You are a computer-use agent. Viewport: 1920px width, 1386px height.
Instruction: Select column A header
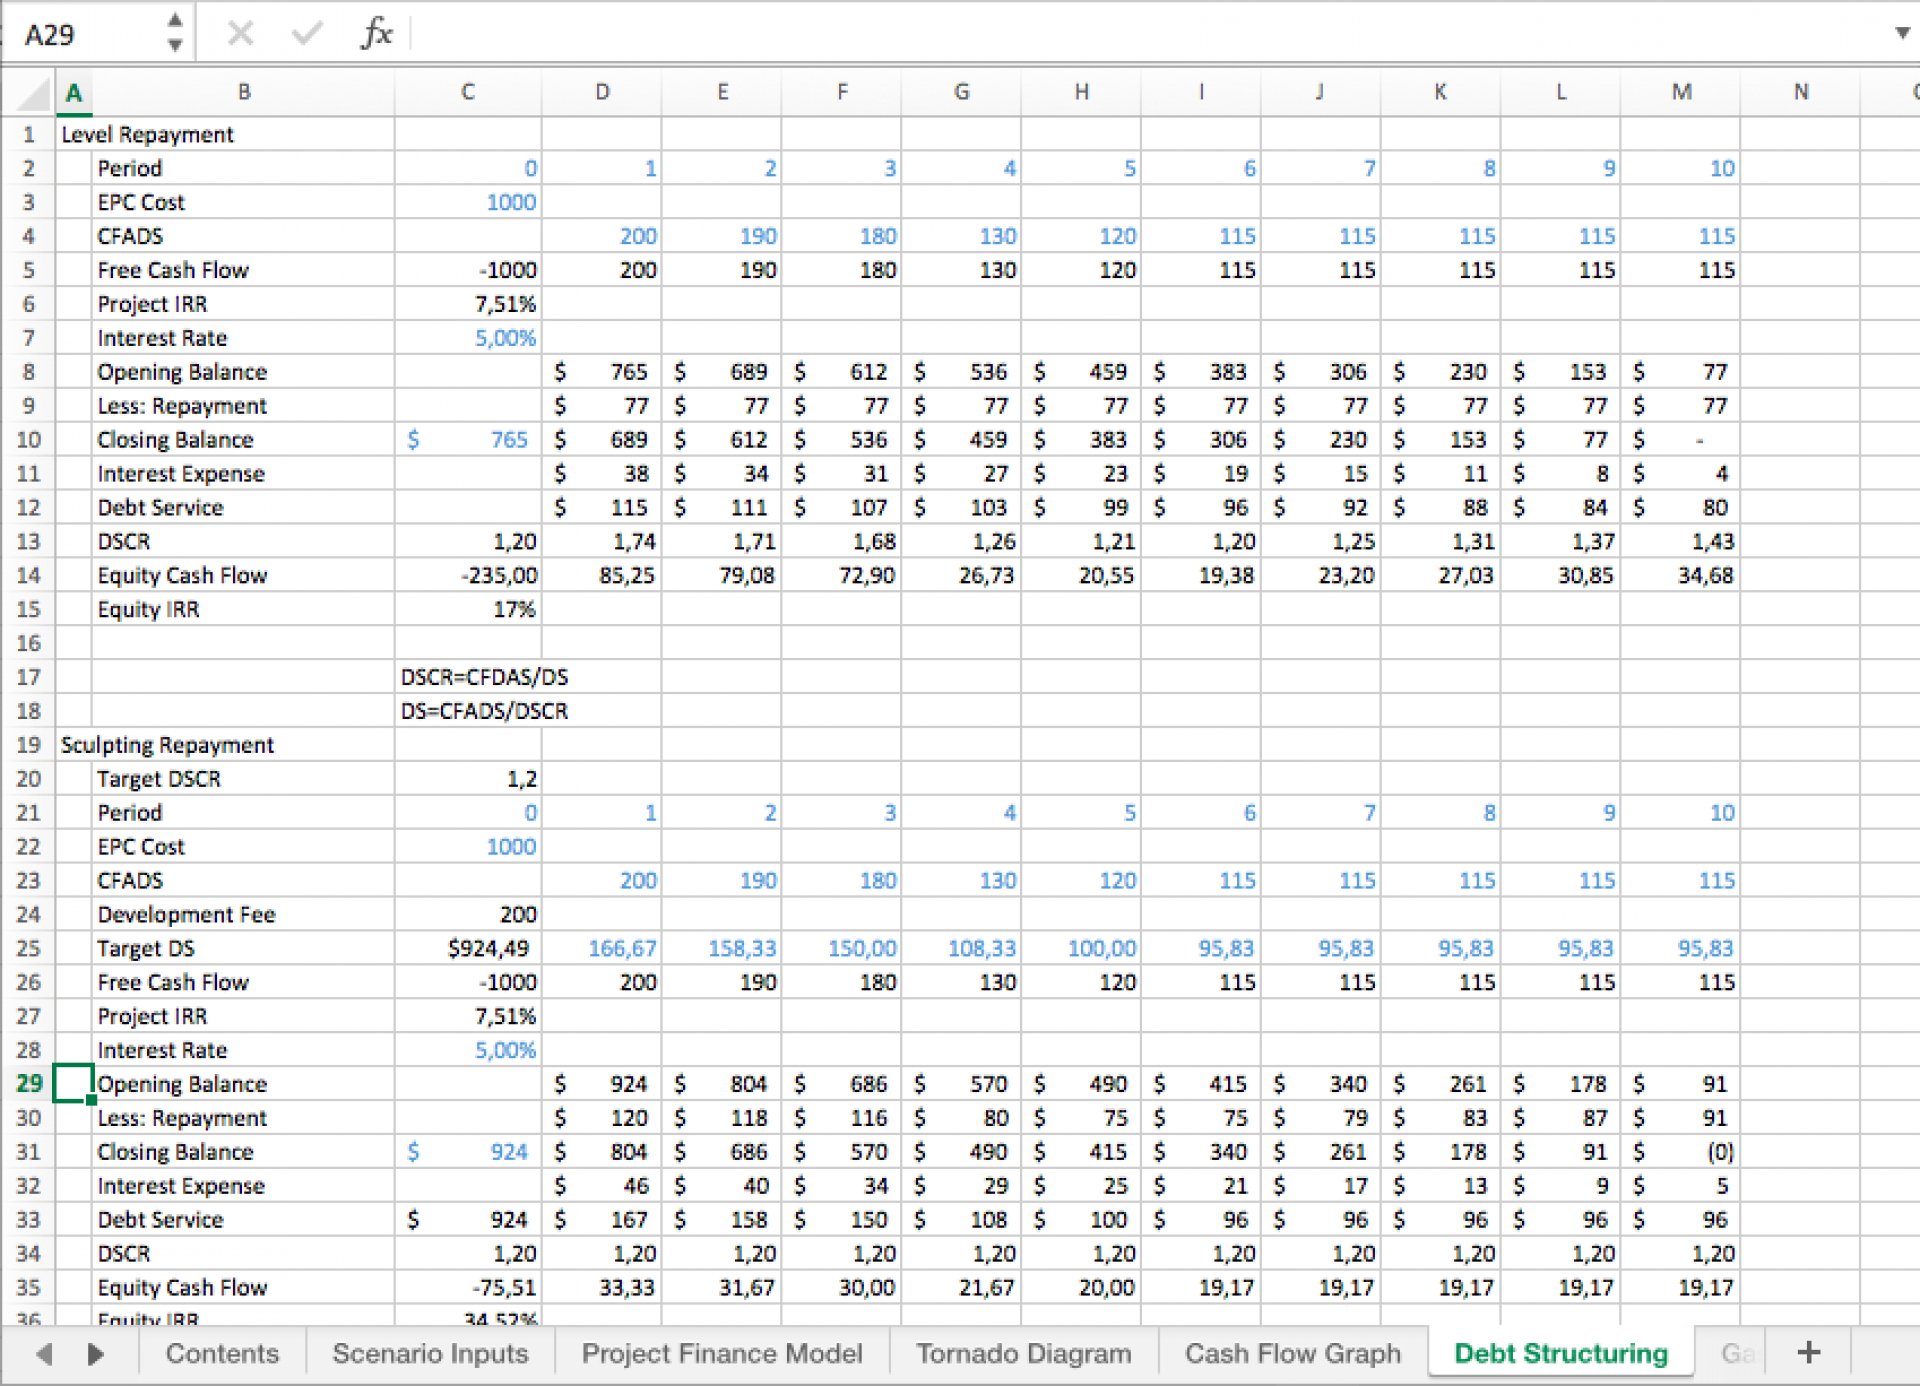[73, 93]
